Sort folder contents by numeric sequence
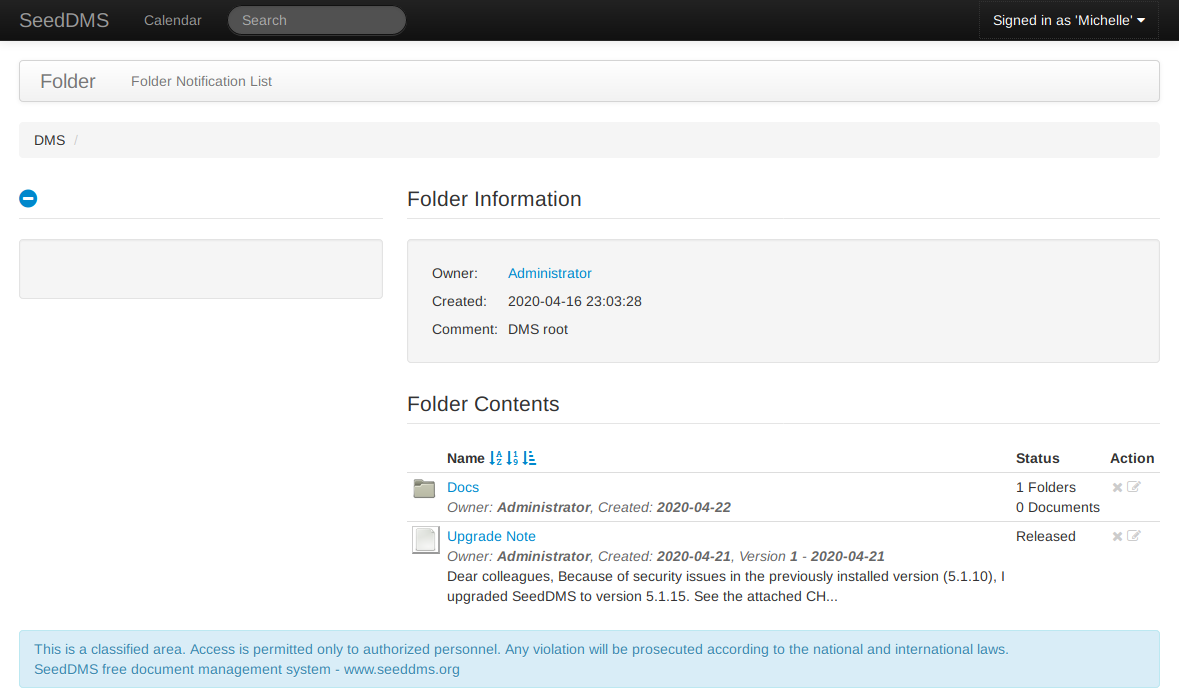 (x=512, y=459)
